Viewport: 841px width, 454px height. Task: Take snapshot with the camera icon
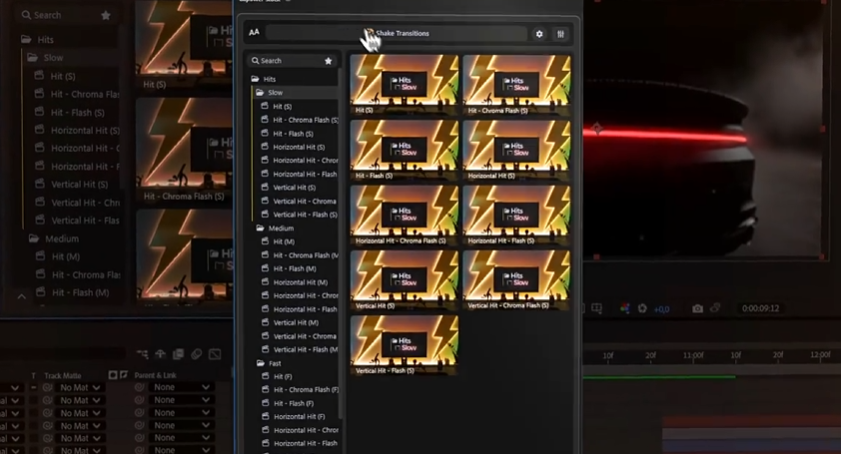698,309
